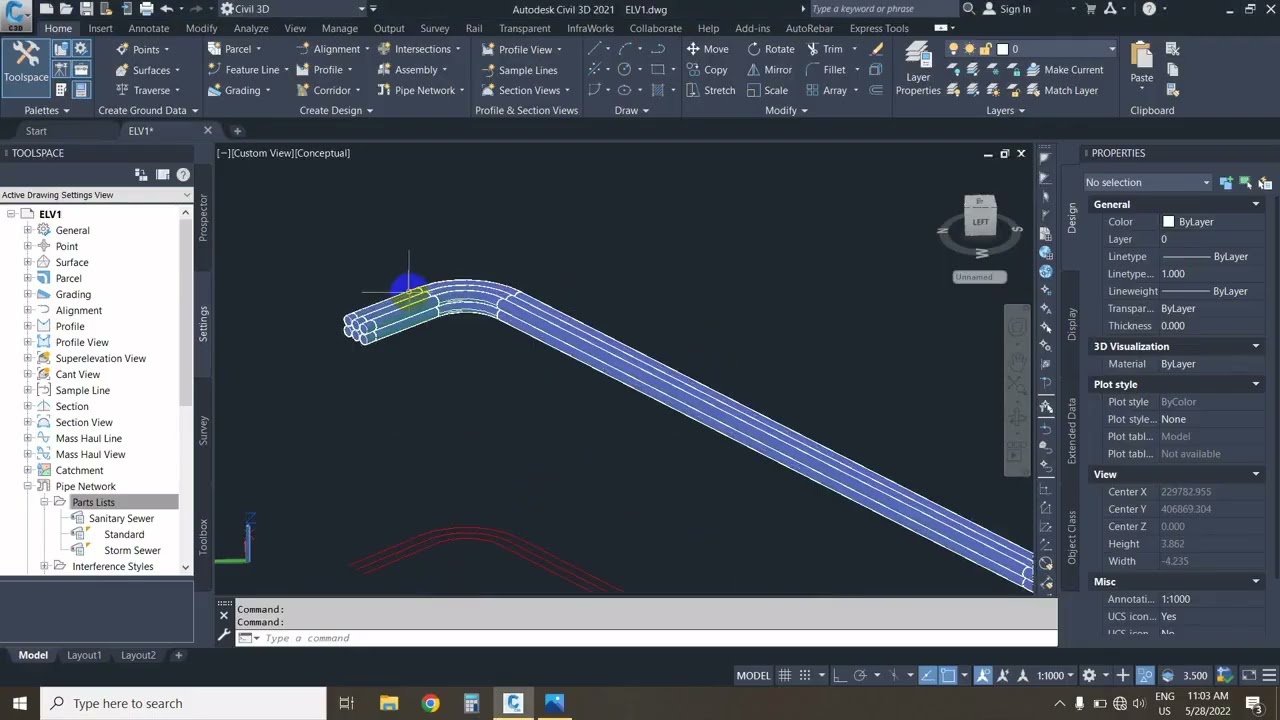Select the Mirror tool
The image size is (1280, 720).
(770, 70)
